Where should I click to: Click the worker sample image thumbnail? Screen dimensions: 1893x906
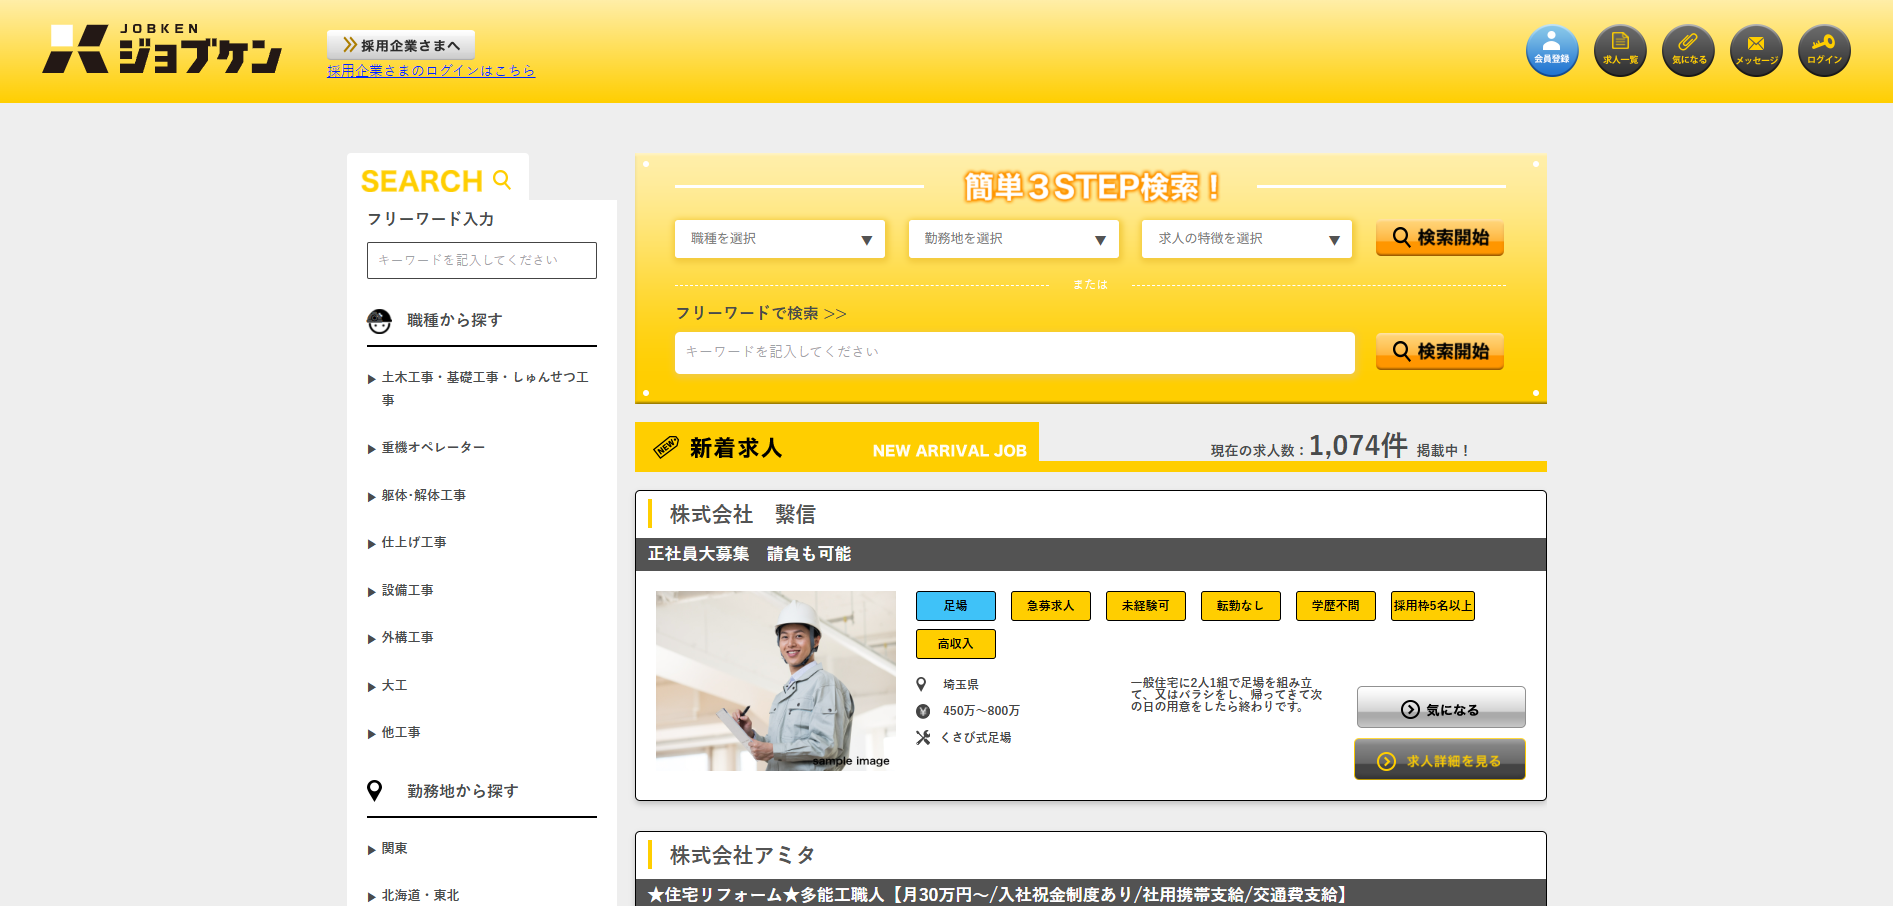[775, 680]
